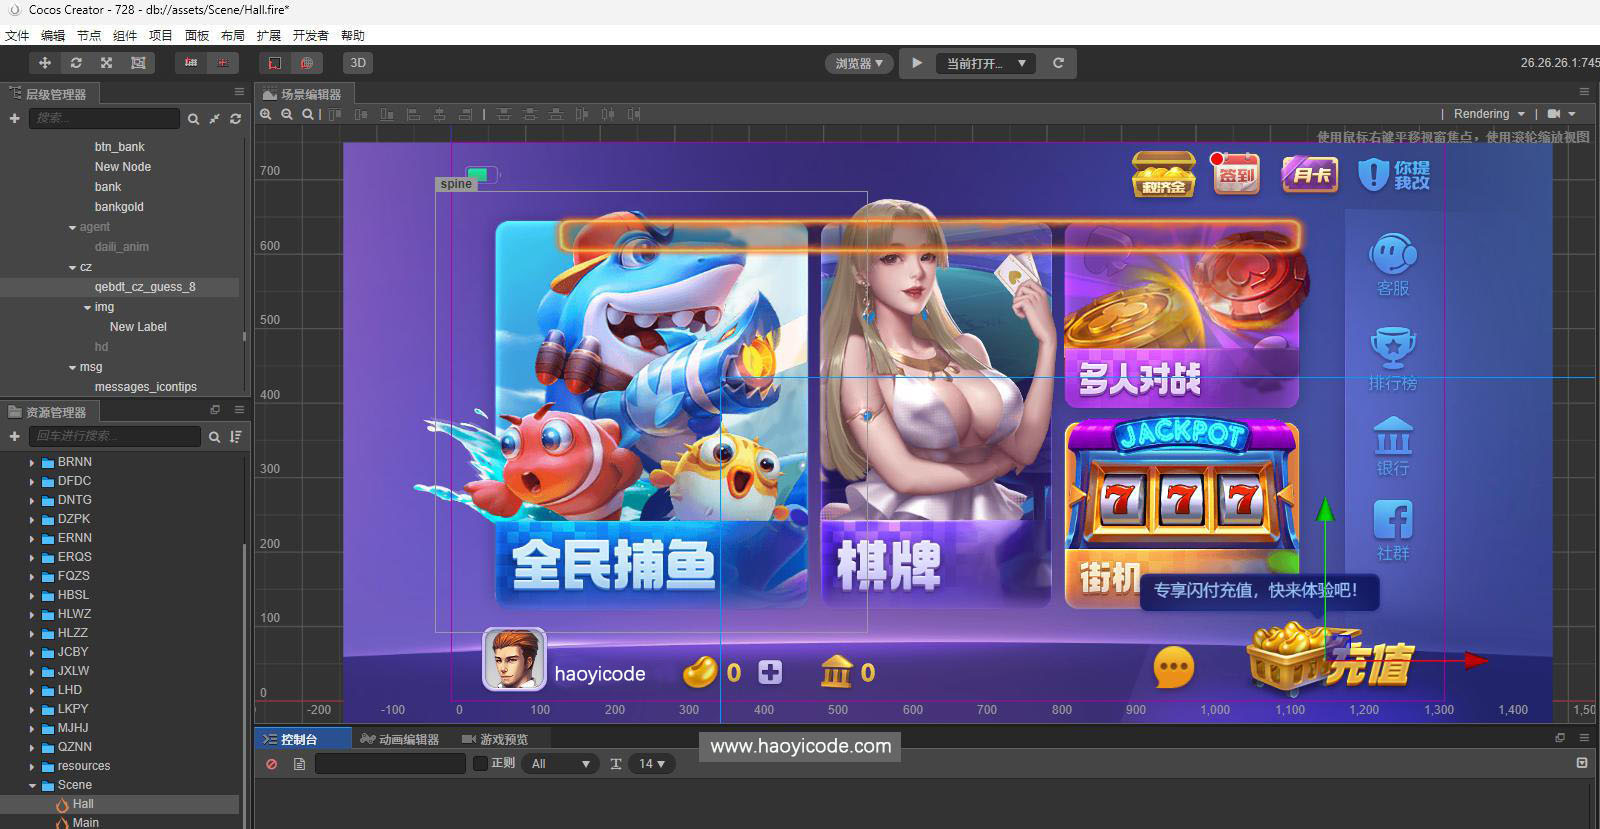The image size is (1600, 829).
Task: Switch to the 游戏预览 tab
Action: point(495,739)
